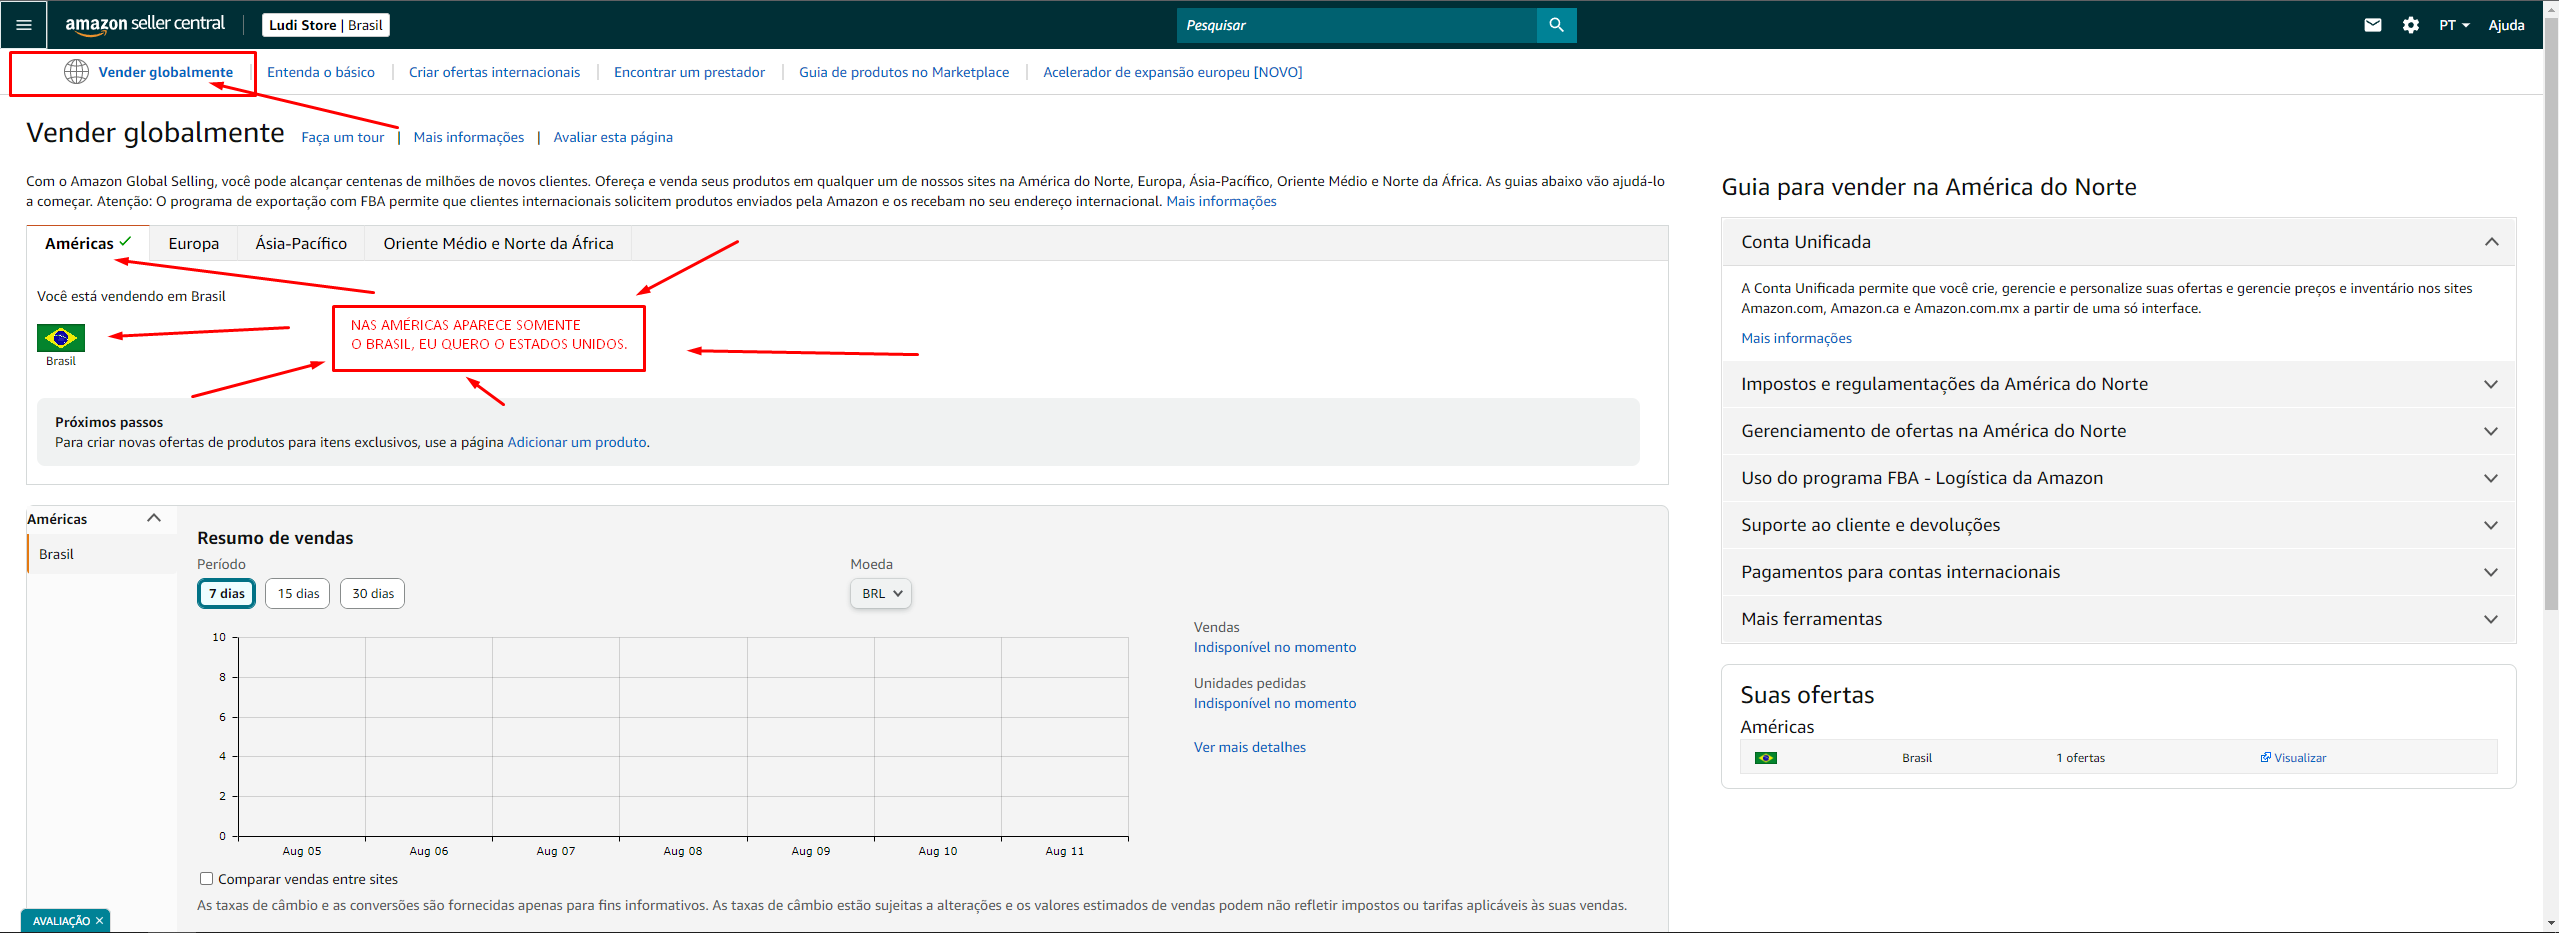Image resolution: width=2559 pixels, height=933 pixels.
Task: Click the Brasil flag in Suas ofertas
Action: [1766, 758]
